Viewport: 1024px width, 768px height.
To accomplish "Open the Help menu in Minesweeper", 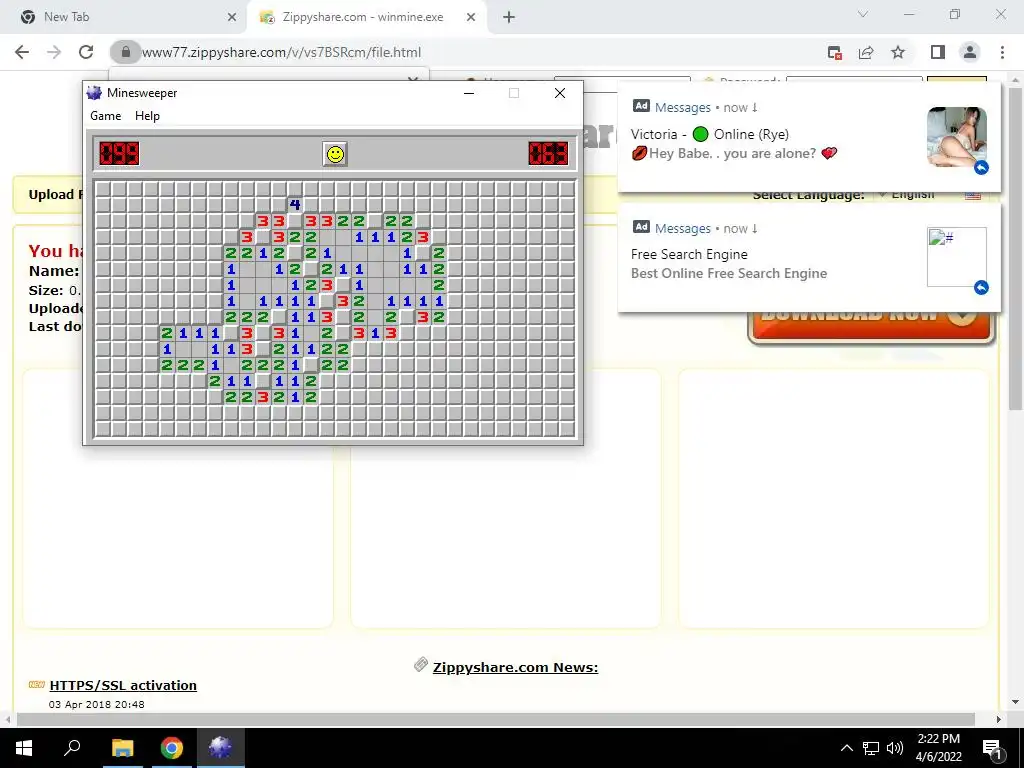I will pyautogui.click(x=147, y=116).
